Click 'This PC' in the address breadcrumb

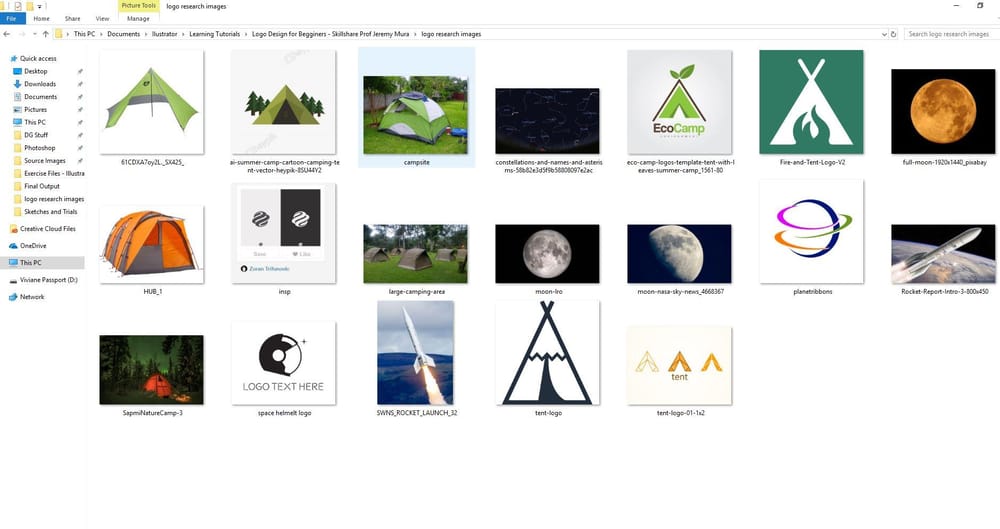(84, 34)
